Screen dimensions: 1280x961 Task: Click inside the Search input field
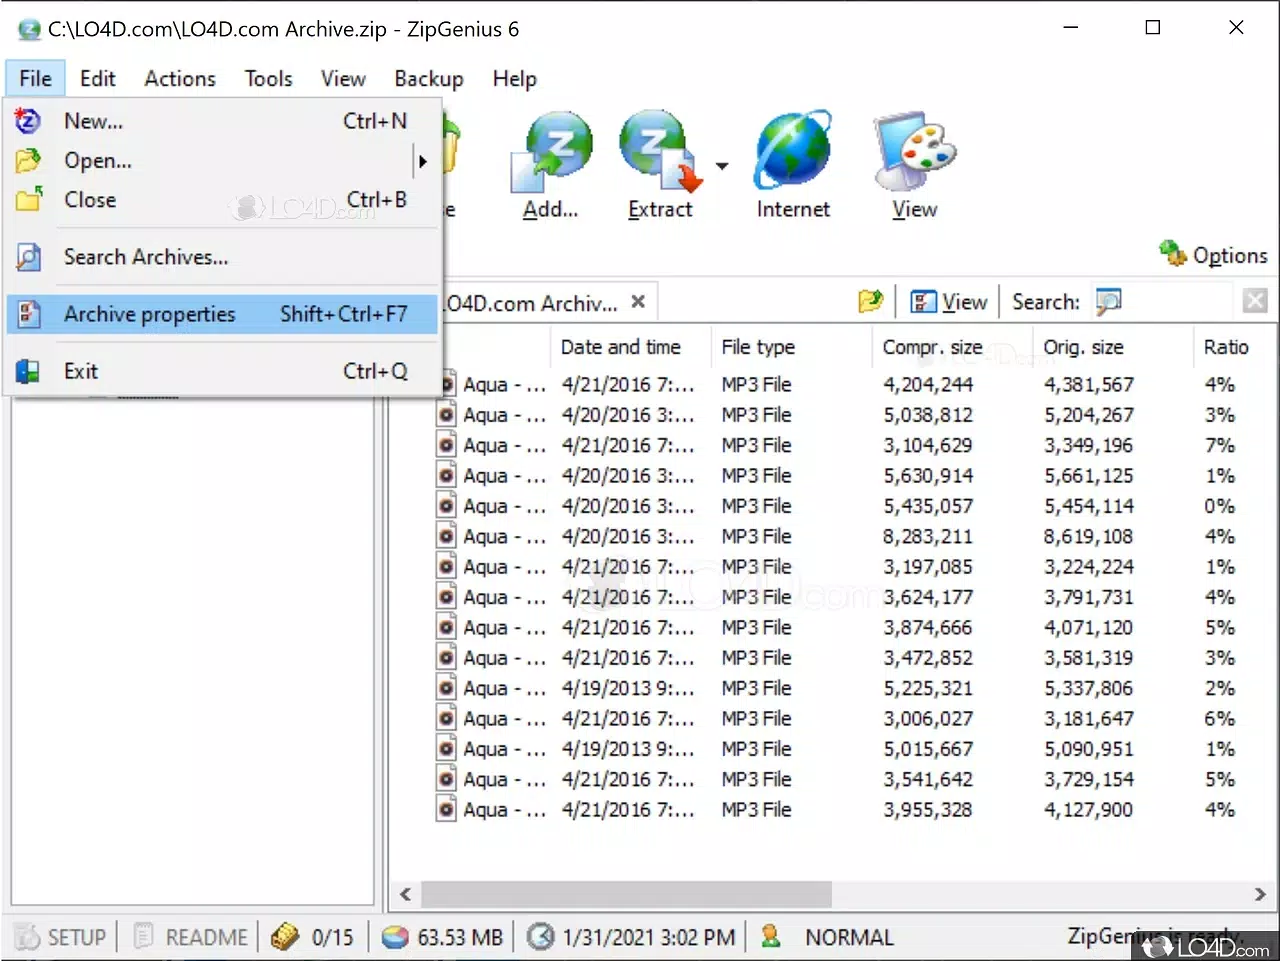pyautogui.click(x=1181, y=301)
